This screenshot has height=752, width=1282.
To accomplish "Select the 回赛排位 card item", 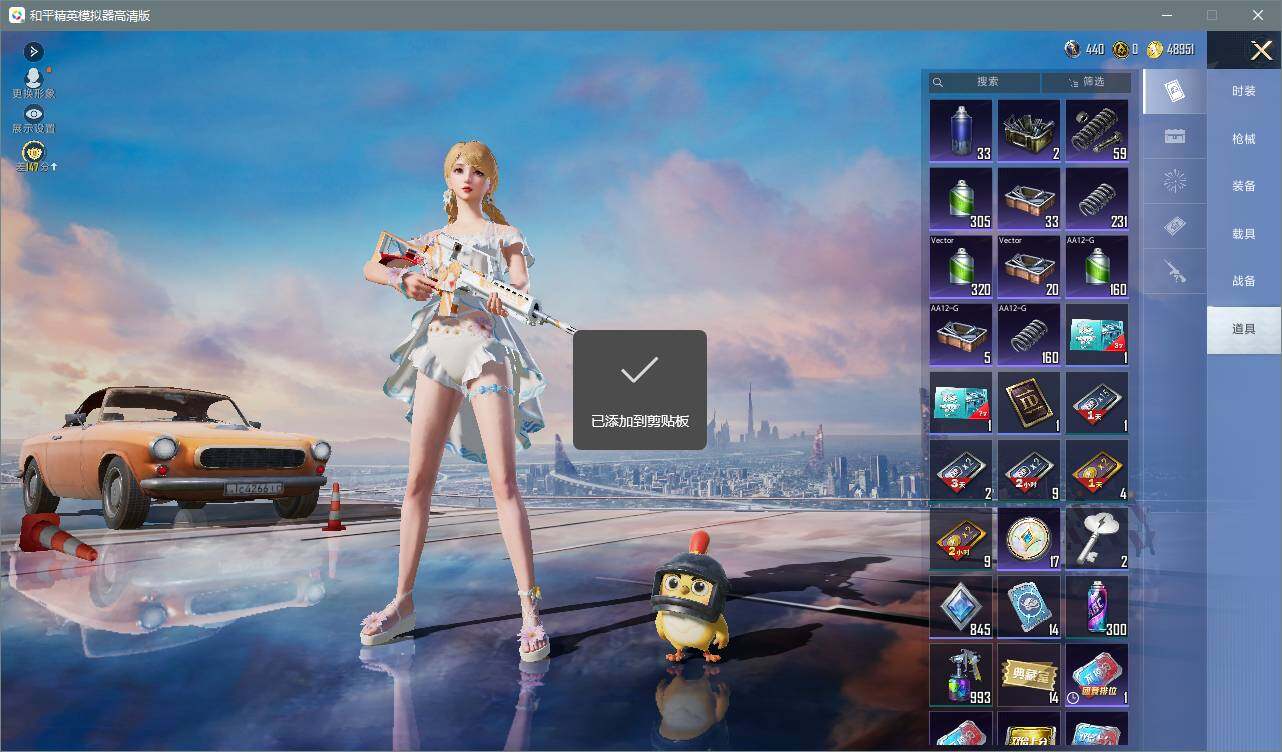I will point(1097,675).
